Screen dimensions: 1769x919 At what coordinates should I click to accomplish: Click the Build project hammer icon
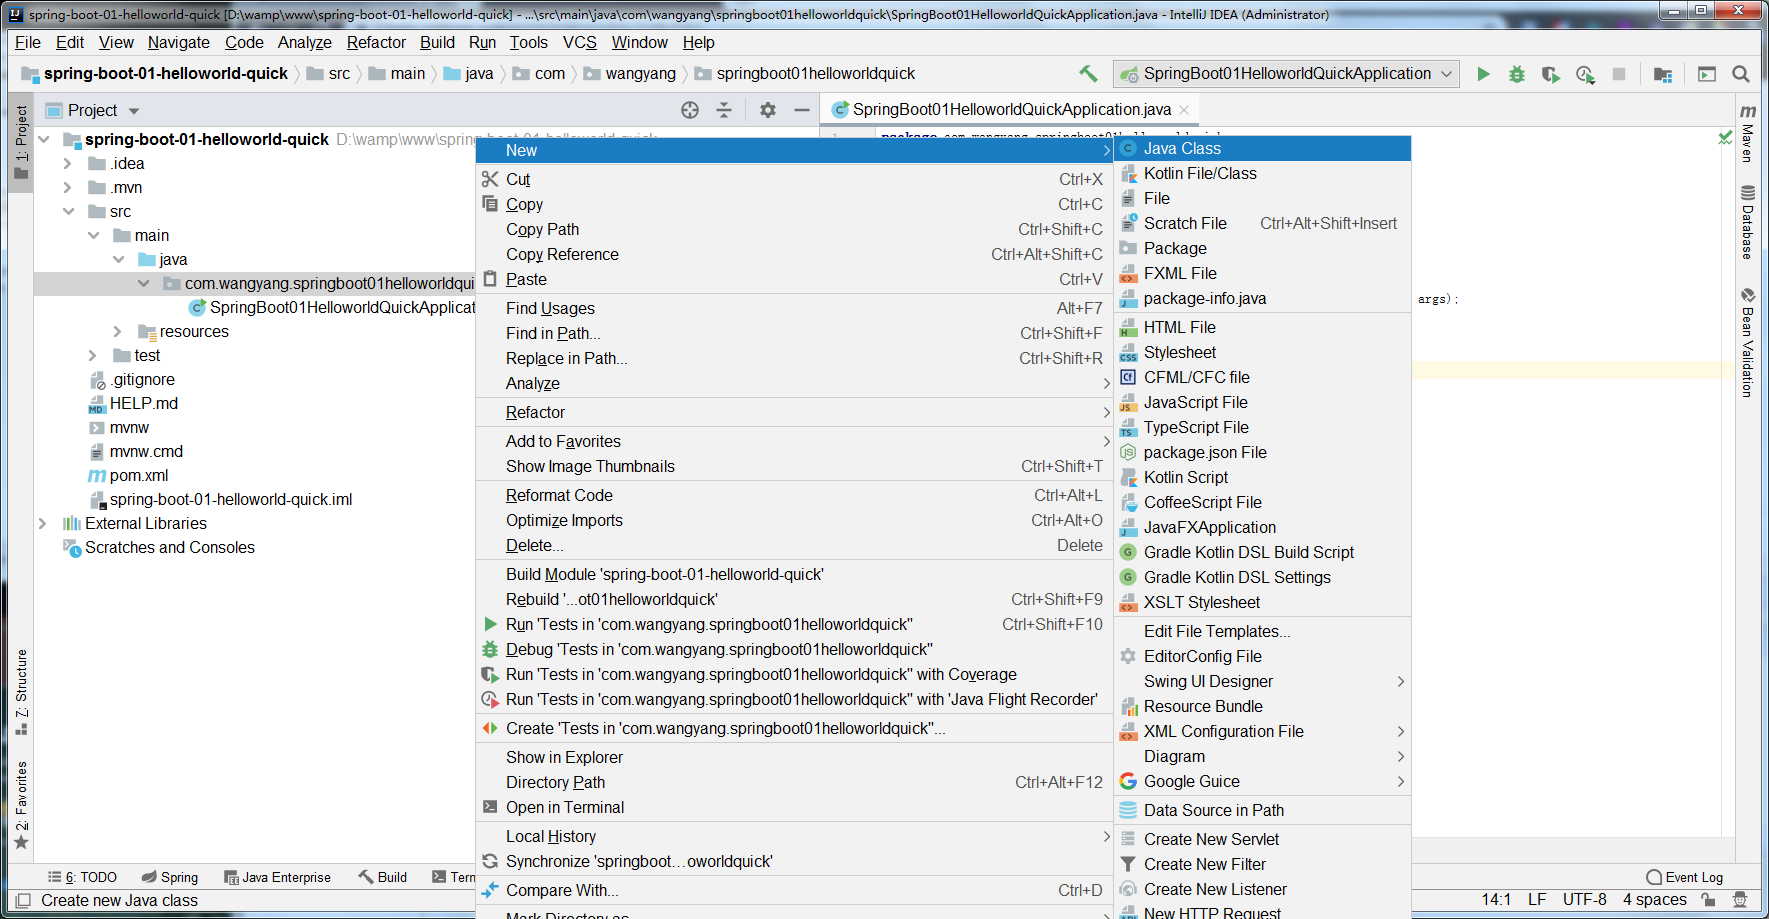1088,73
